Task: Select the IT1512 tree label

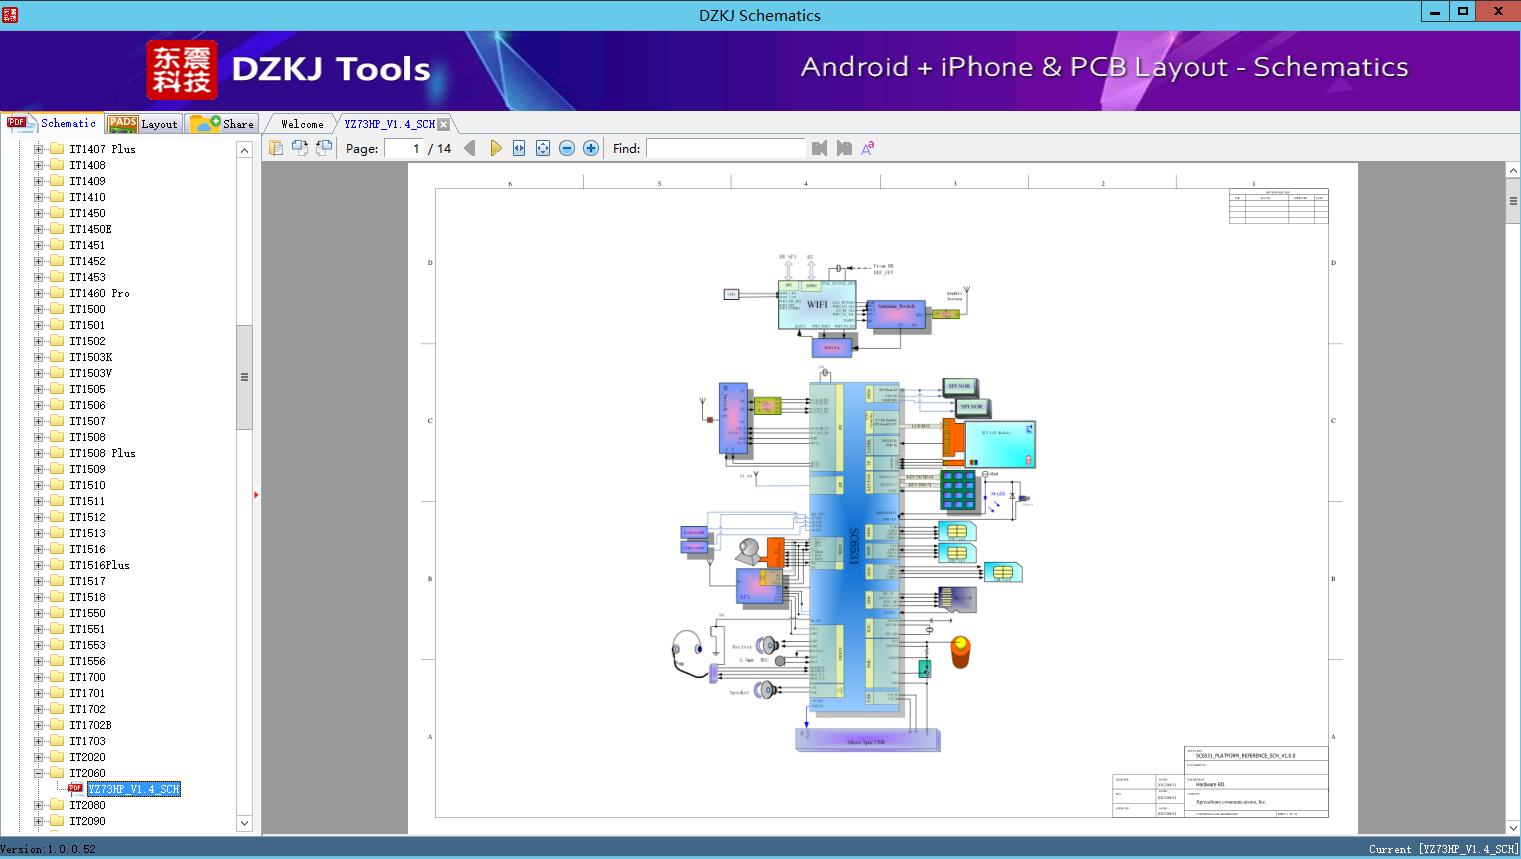Action: [x=87, y=517]
